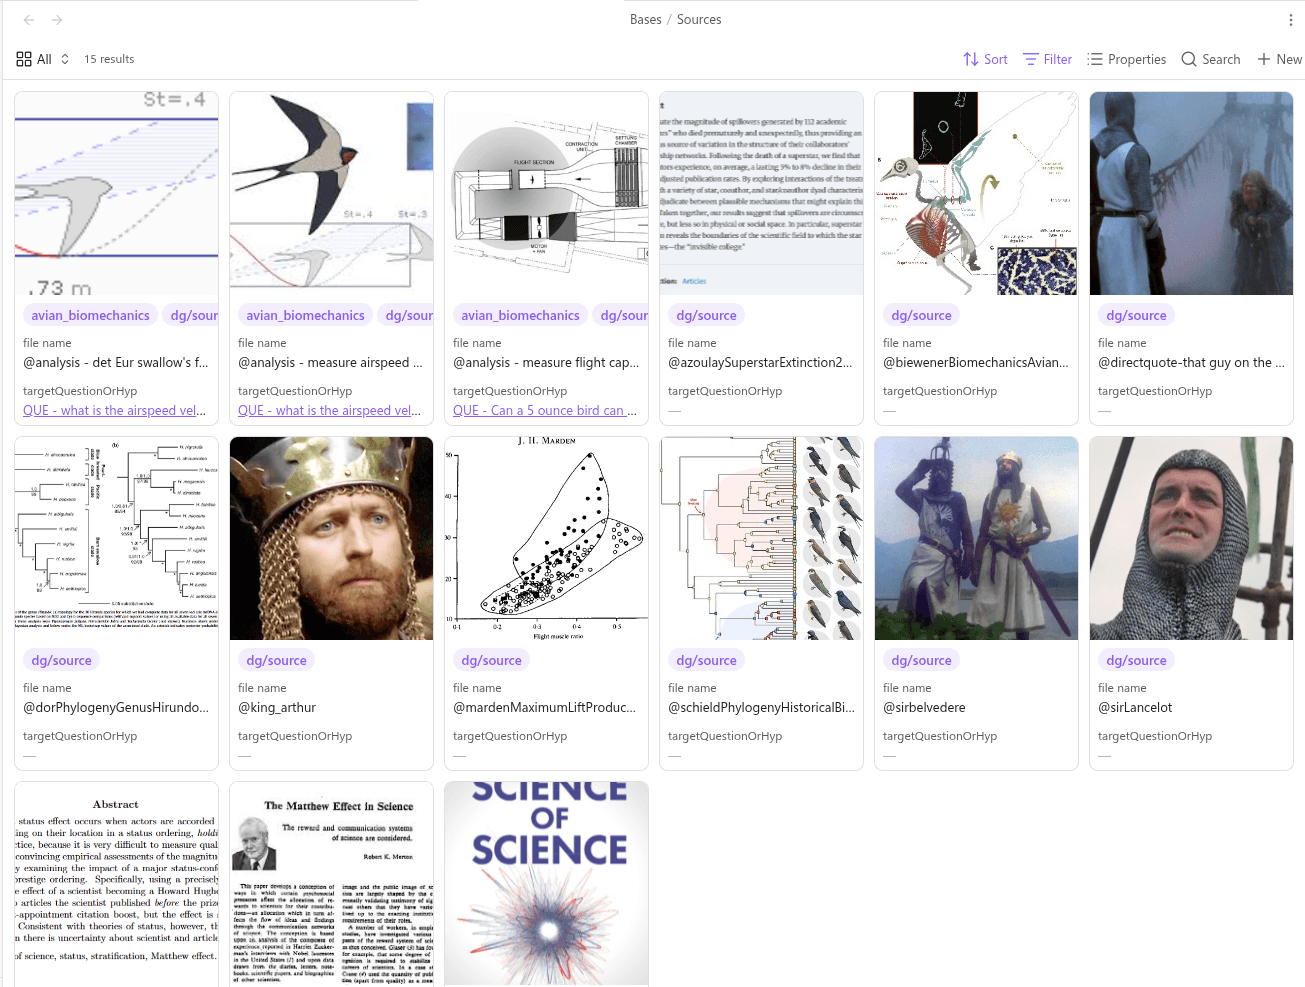Screen dimensions: 1305x987
Task: Open the '@analysis - det Eur swallow's f...' card image
Action: [x=117, y=194]
